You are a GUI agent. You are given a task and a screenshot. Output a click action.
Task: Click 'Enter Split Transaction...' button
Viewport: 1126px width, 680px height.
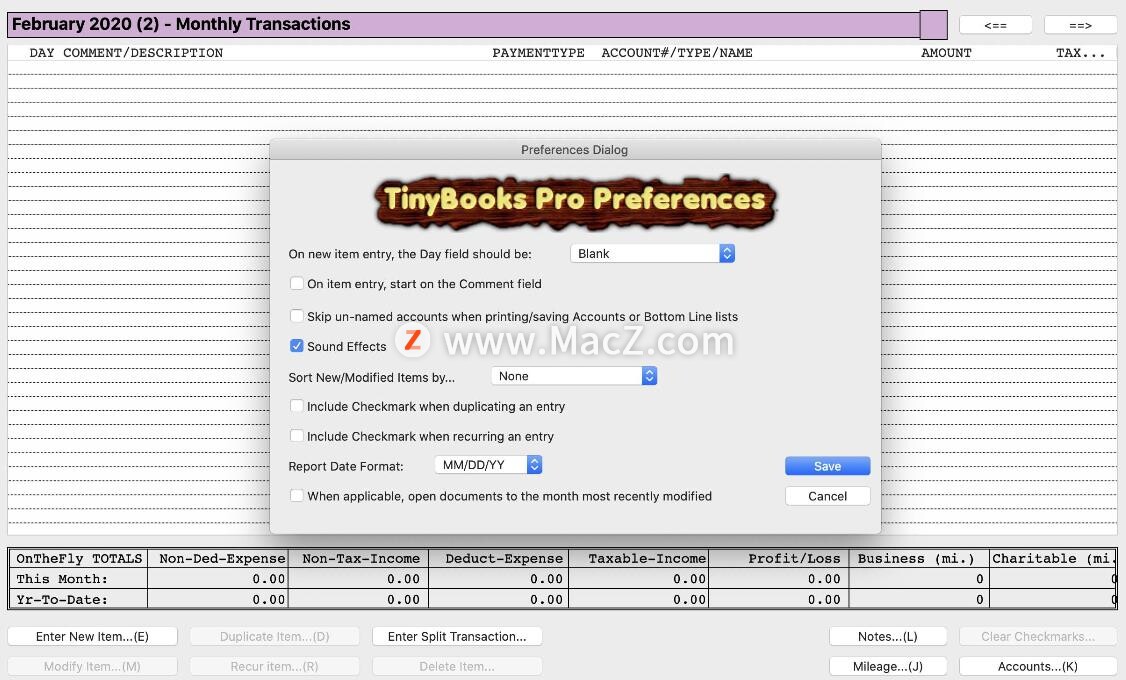[x=457, y=636]
